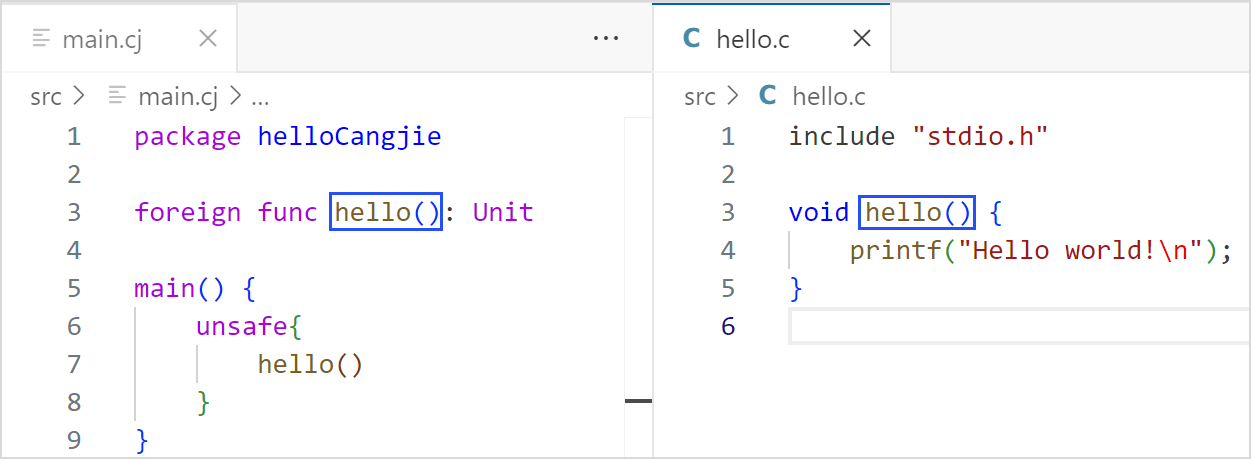Open the More Actions ellipsis menu
Viewport: 1251px width, 459px height.
(x=606, y=39)
